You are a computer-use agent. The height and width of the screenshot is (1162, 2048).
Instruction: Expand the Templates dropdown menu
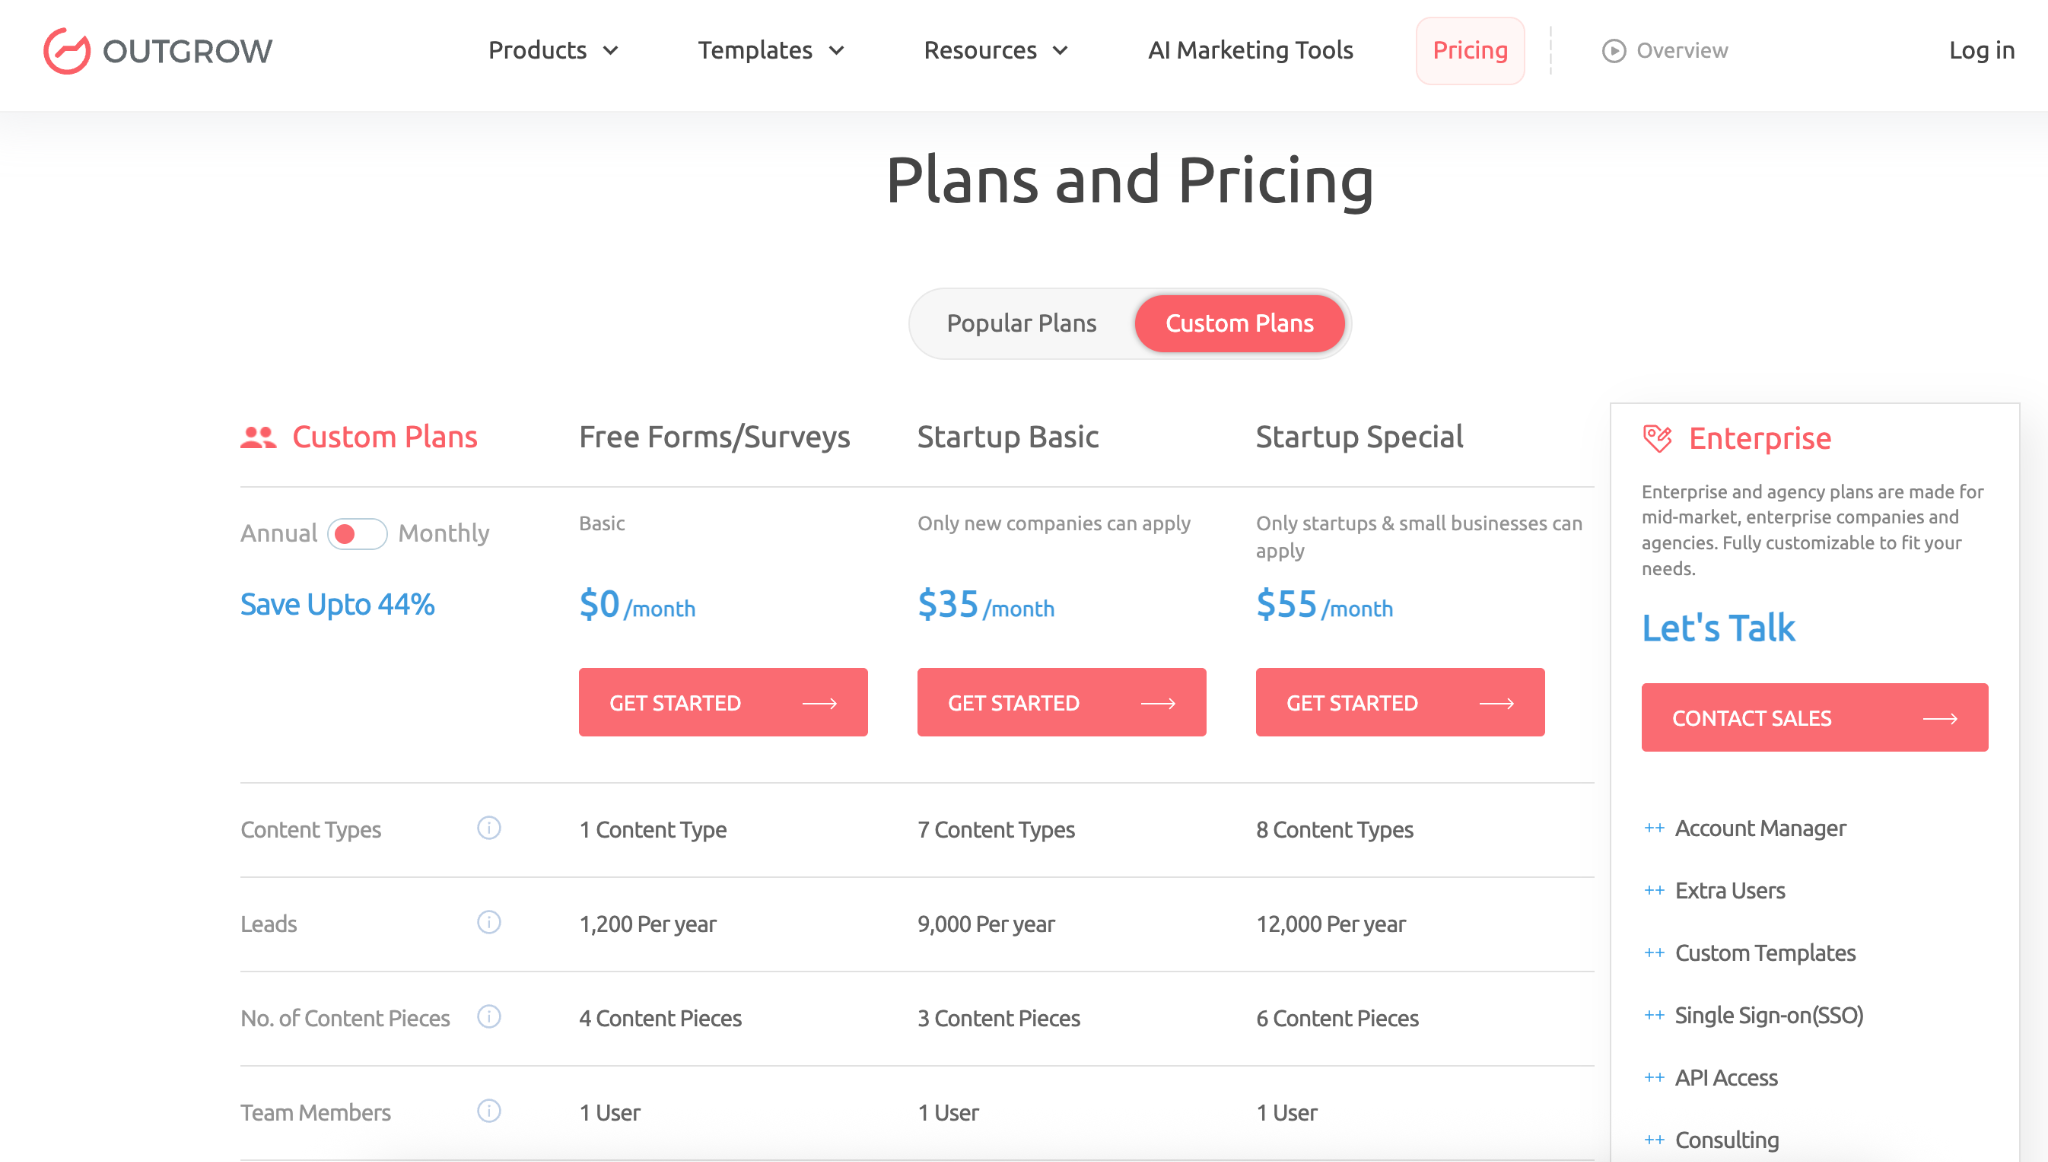tap(771, 51)
